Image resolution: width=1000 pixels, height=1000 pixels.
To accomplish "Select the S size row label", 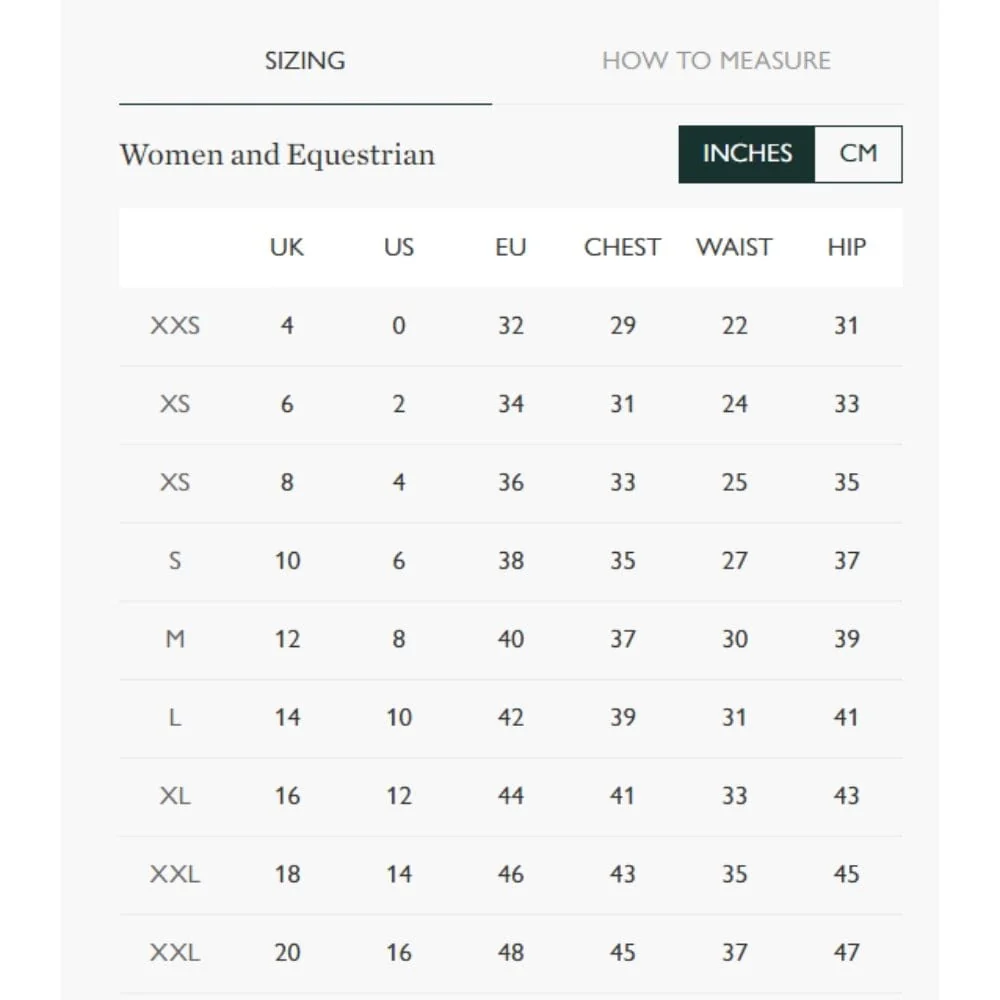I will 175,561.
